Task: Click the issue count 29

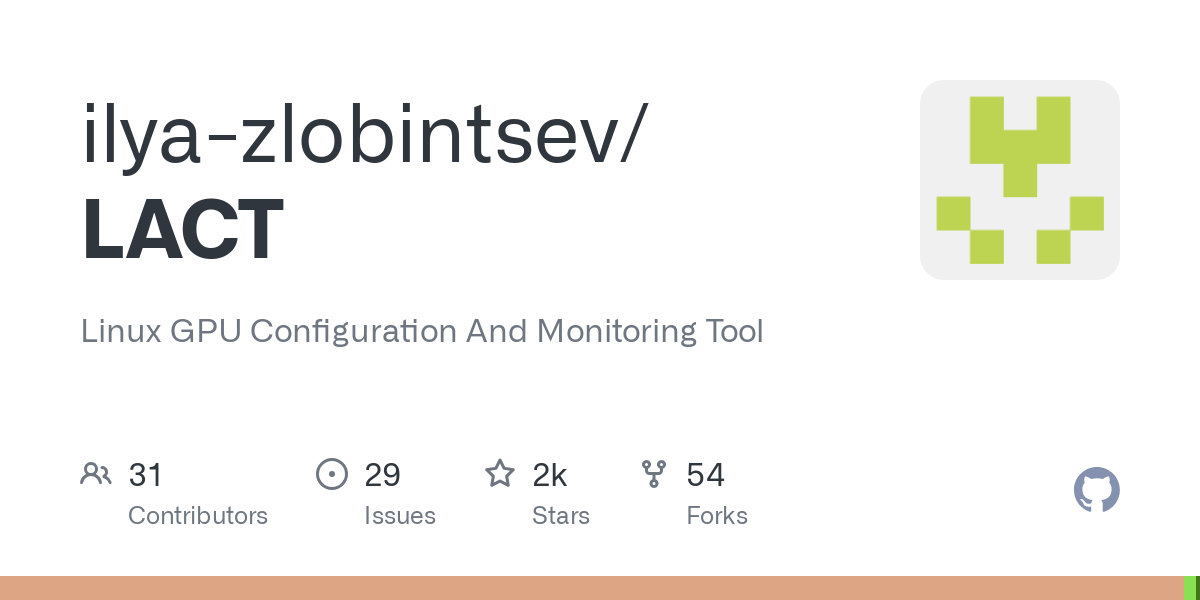Action: 382,475
